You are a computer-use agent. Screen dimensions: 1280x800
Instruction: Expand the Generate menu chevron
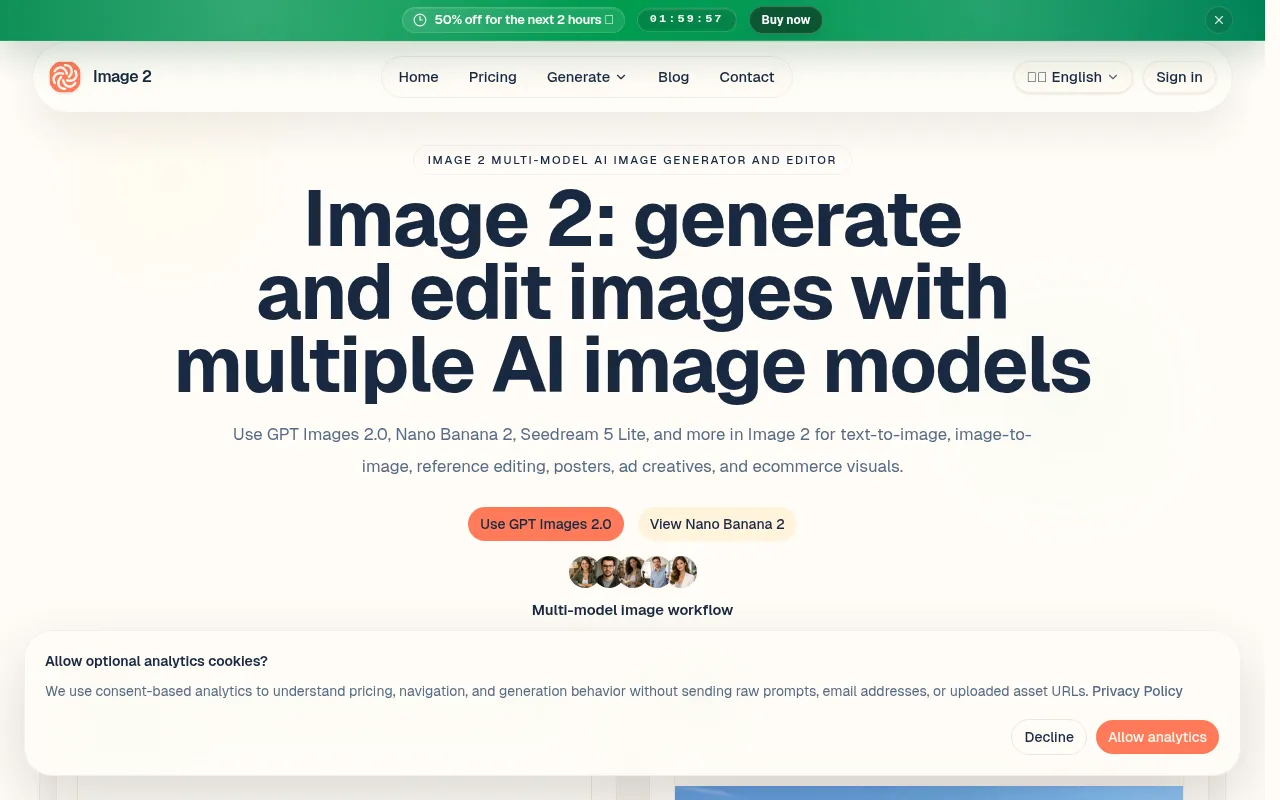tap(621, 77)
